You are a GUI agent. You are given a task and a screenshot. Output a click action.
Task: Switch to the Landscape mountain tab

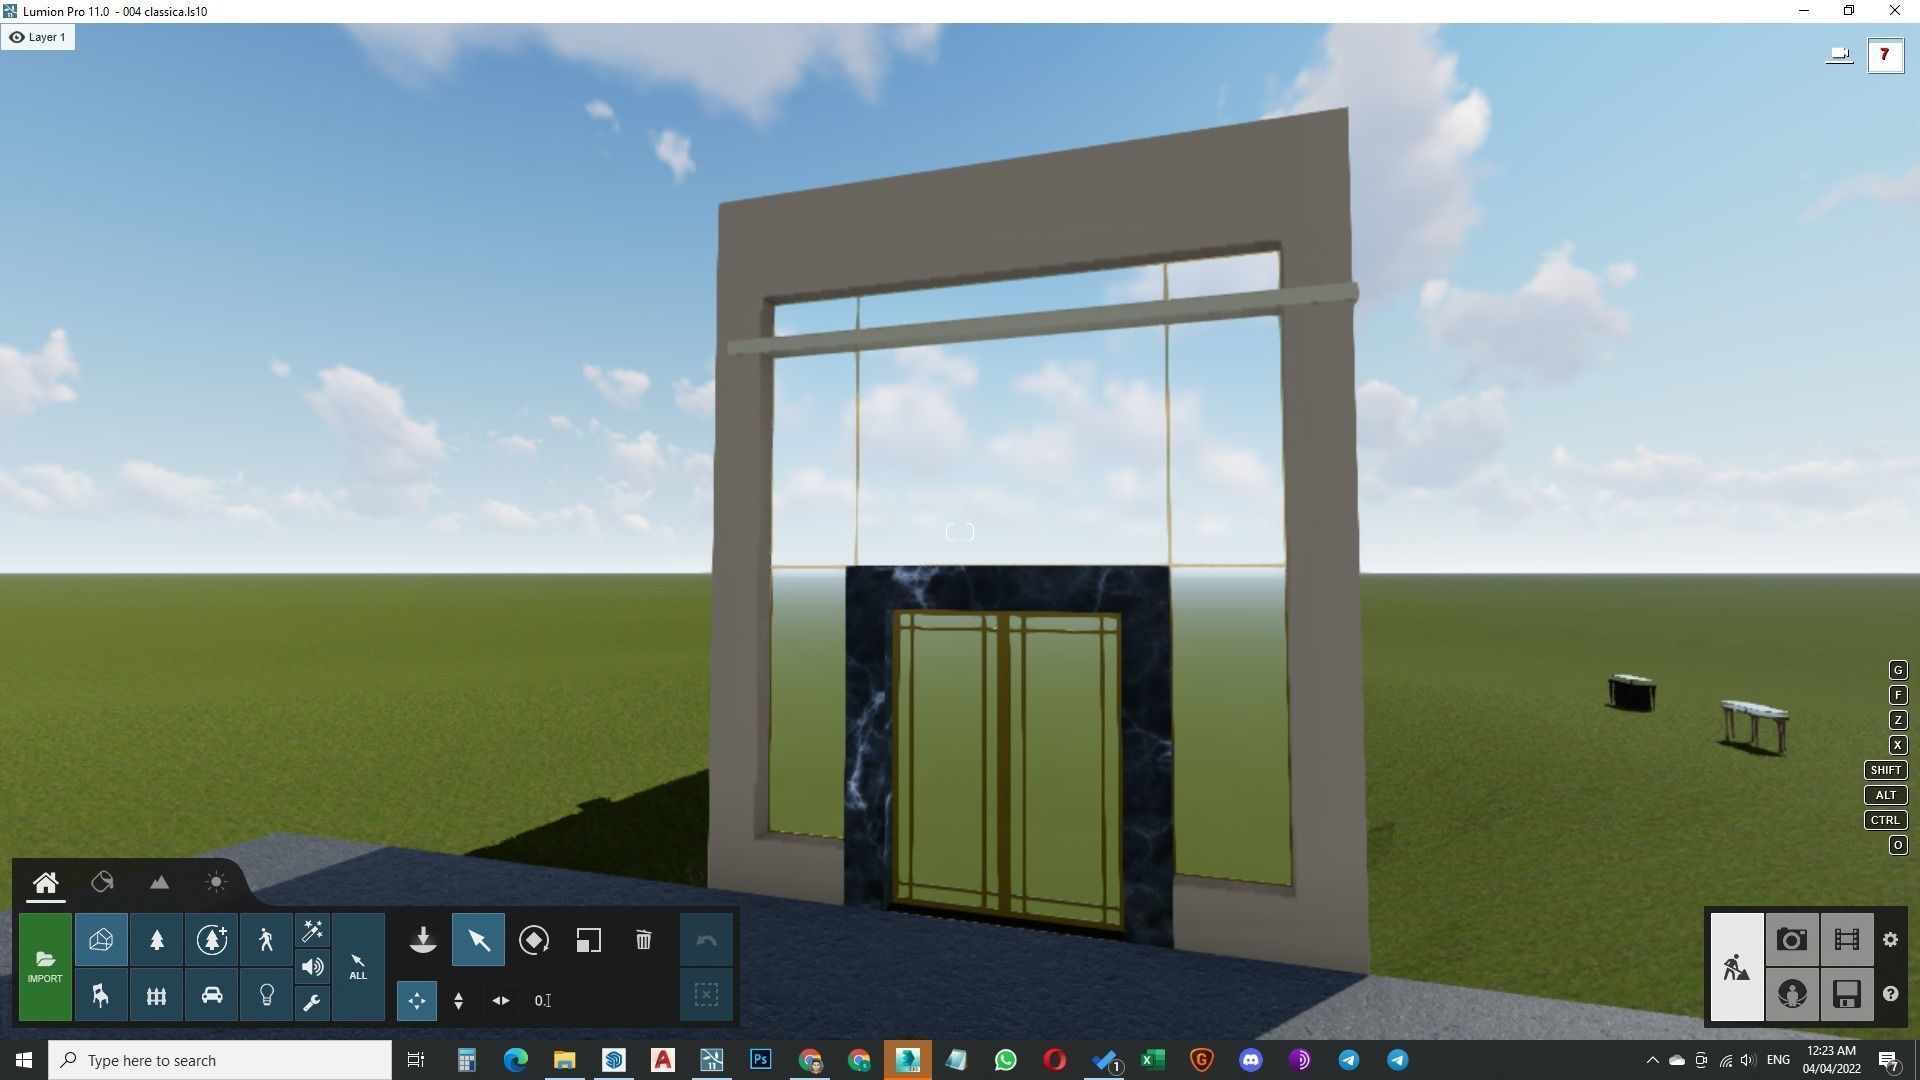coord(159,882)
